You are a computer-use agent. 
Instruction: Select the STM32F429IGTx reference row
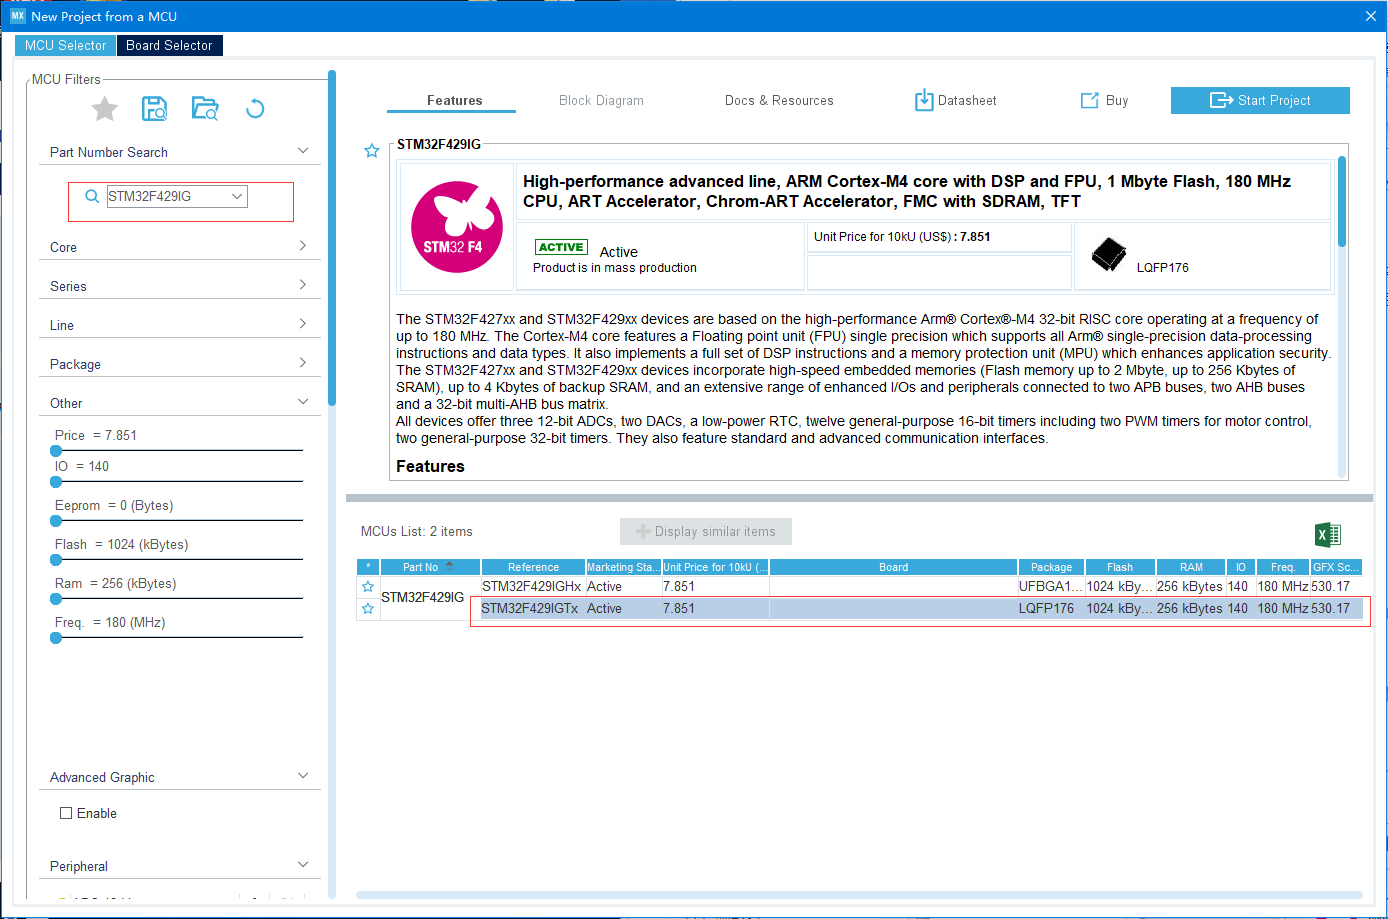coord(532,608)
